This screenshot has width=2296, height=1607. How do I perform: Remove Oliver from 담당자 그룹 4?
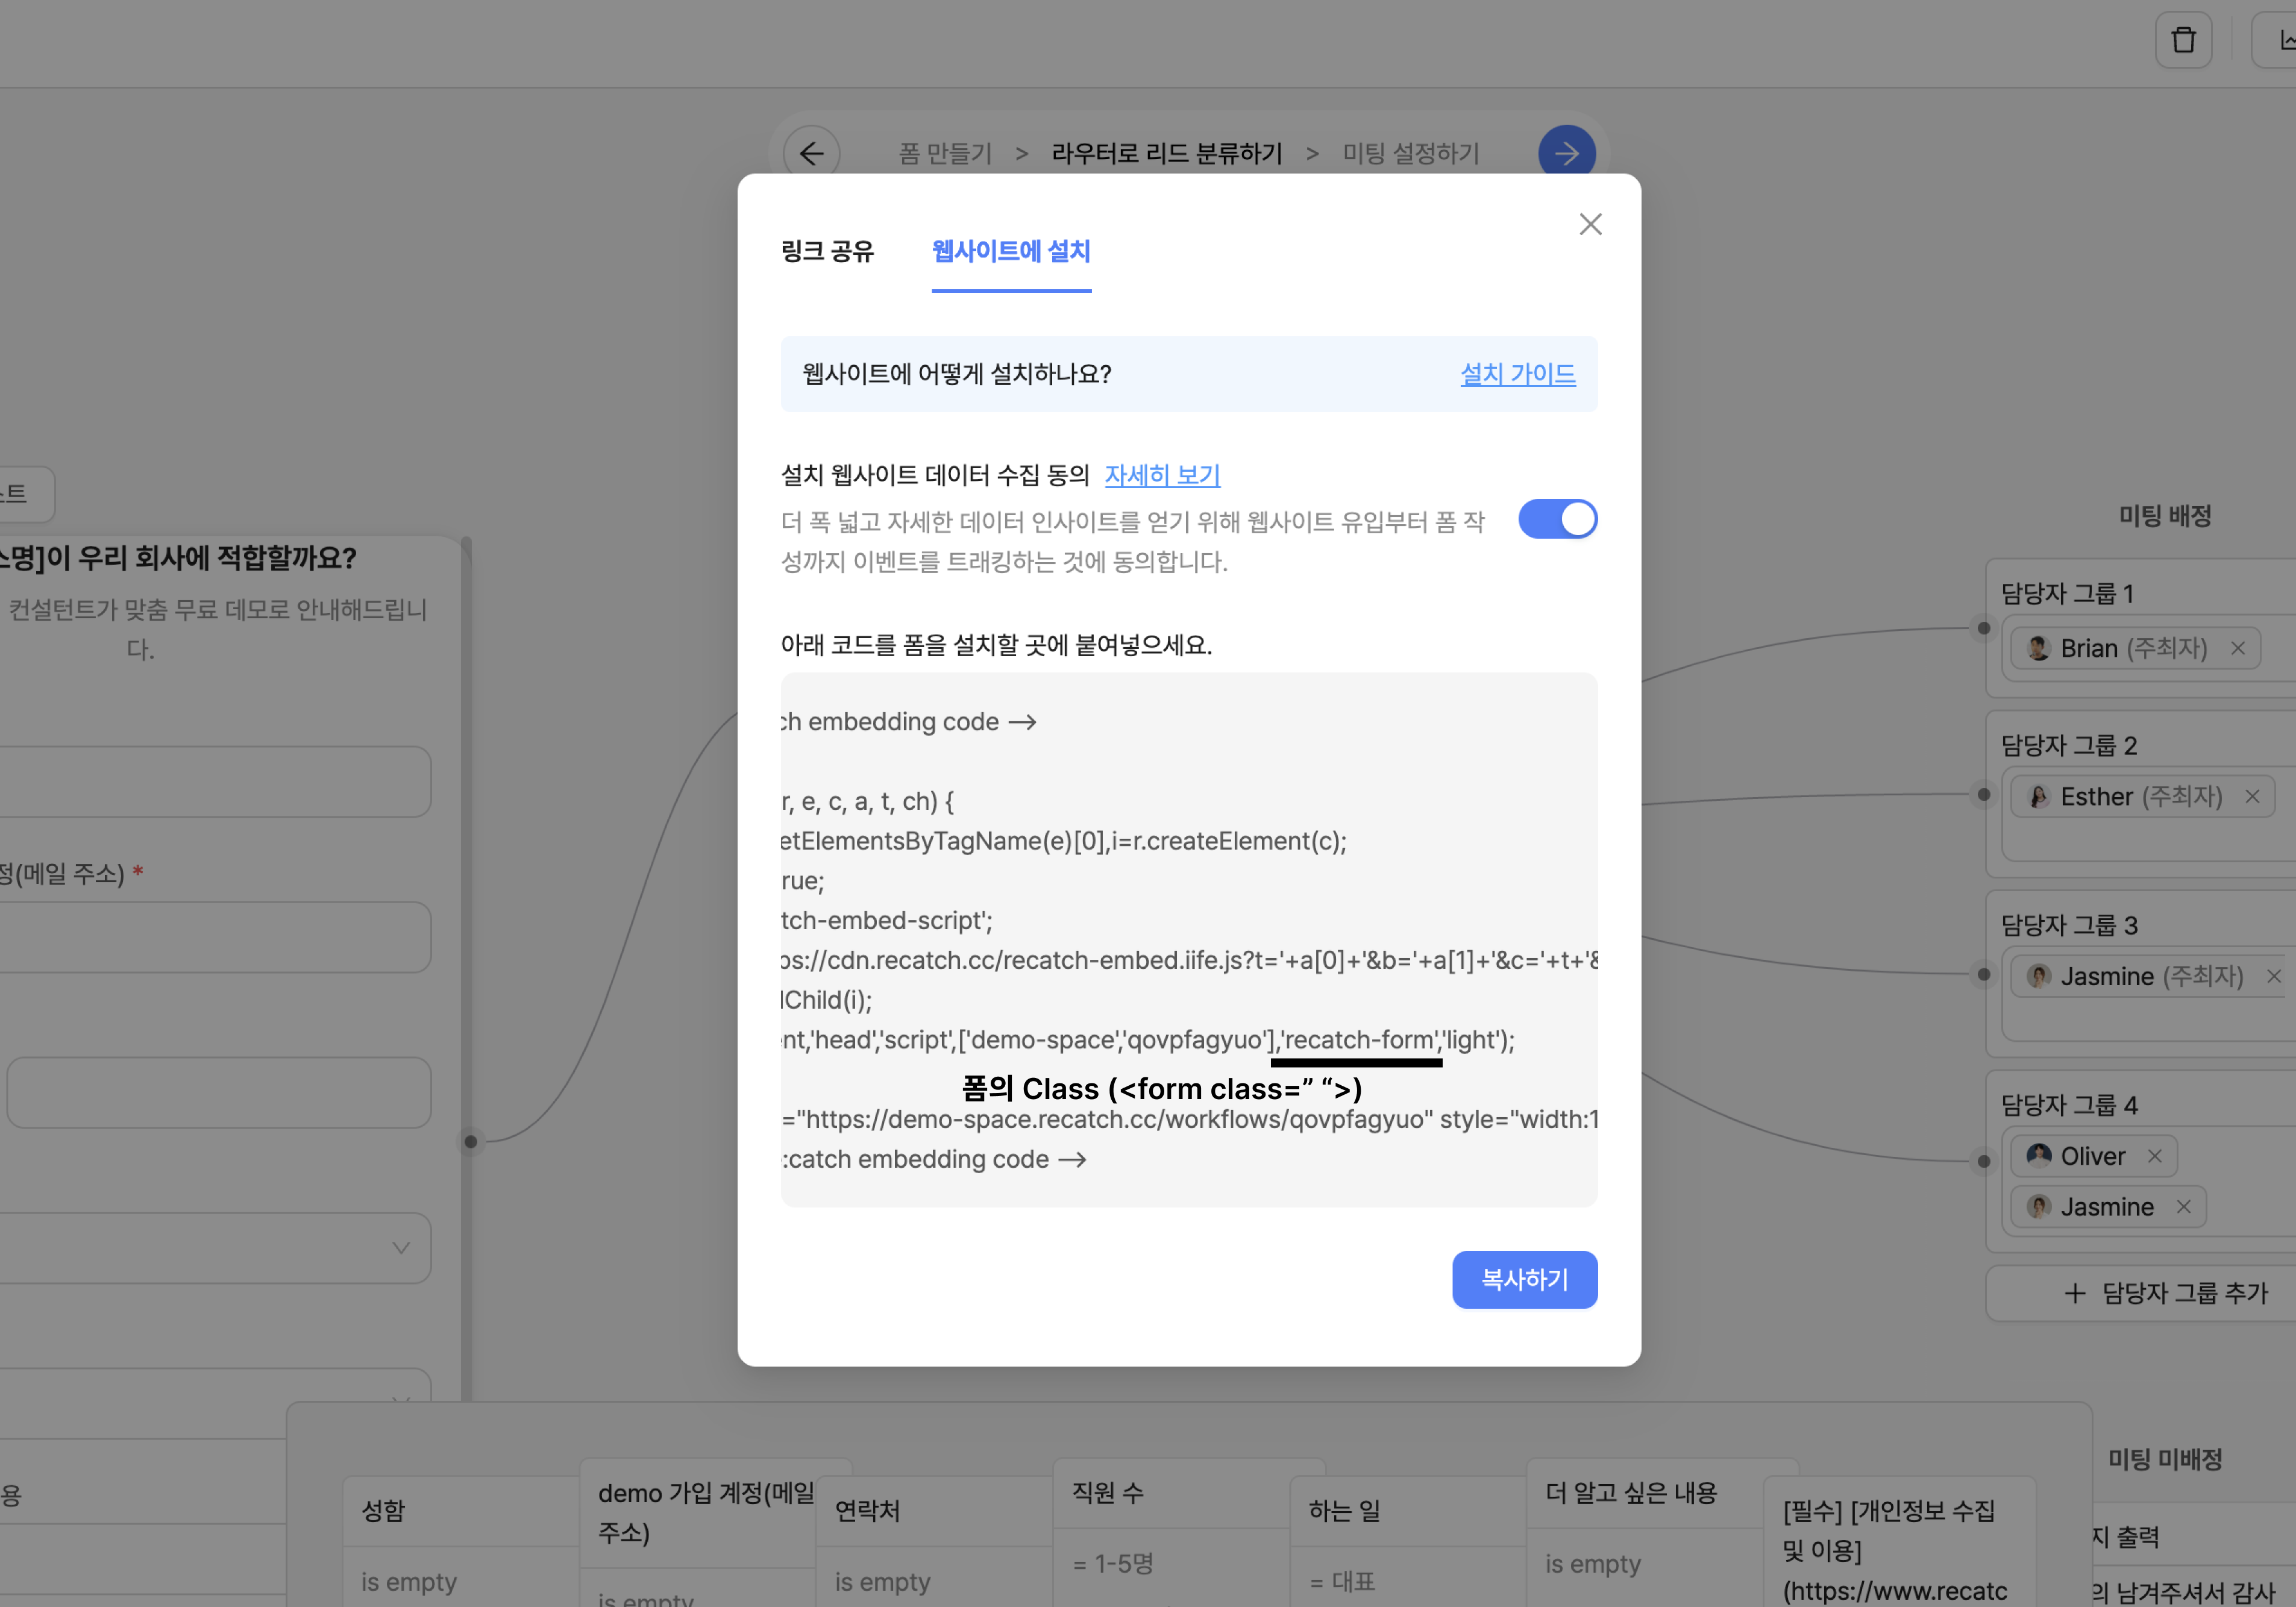[x=2155, y=1156]
